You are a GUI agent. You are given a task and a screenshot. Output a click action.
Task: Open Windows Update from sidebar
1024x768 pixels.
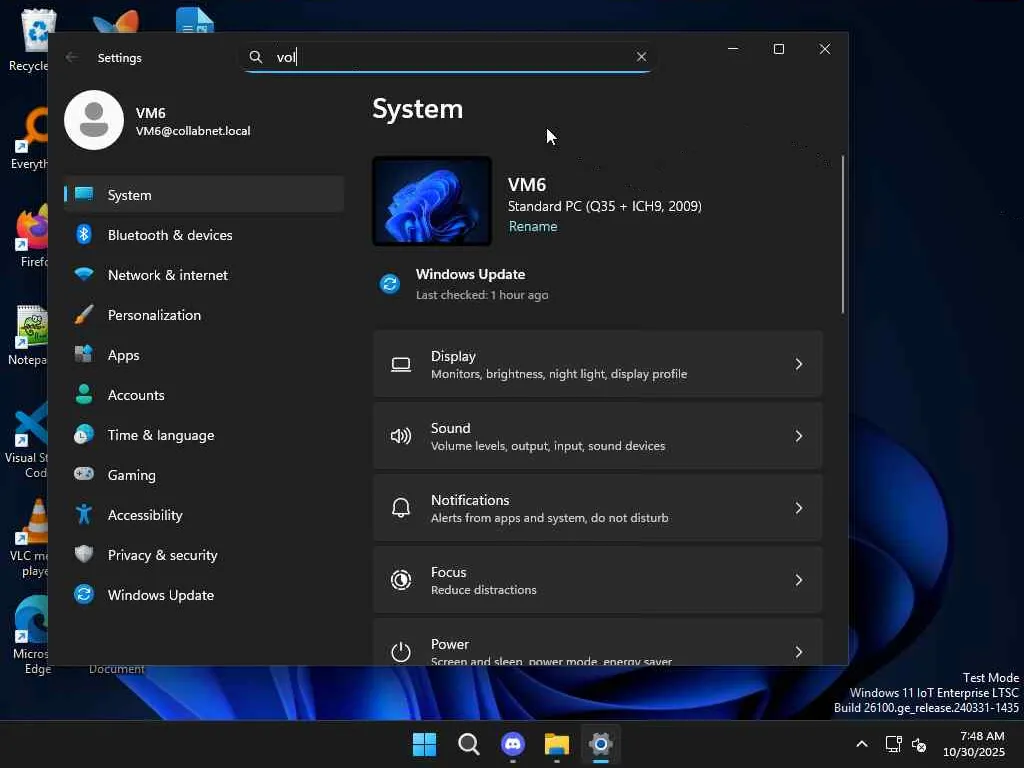tap(160, 595)
